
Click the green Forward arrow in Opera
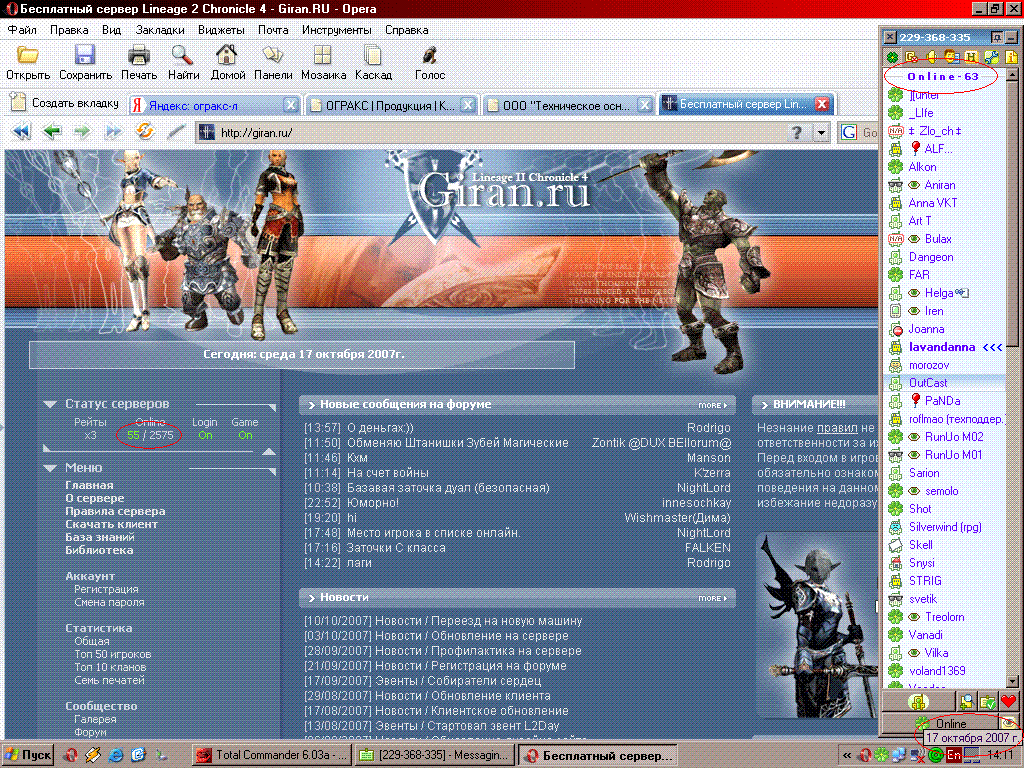(82, 132)
